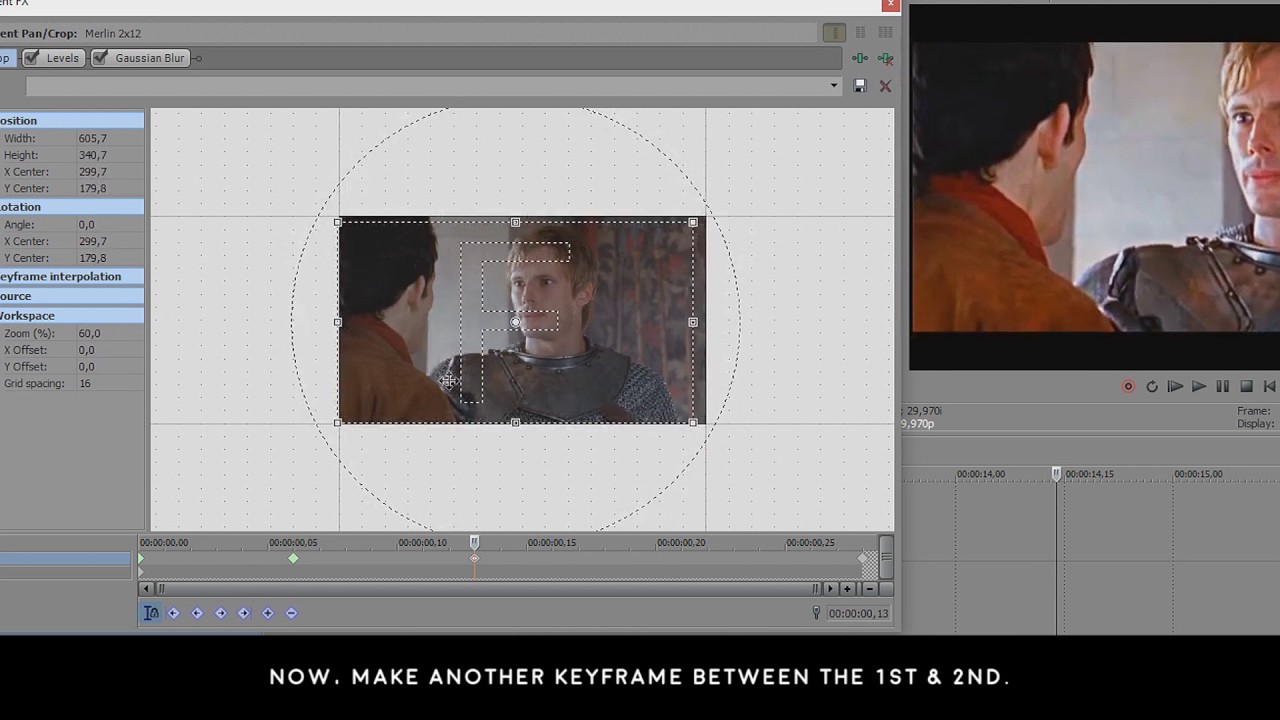This screenshot has height=720, width=1280.
Task: Edit Position X Center value
Action: (x=108, y=172)
